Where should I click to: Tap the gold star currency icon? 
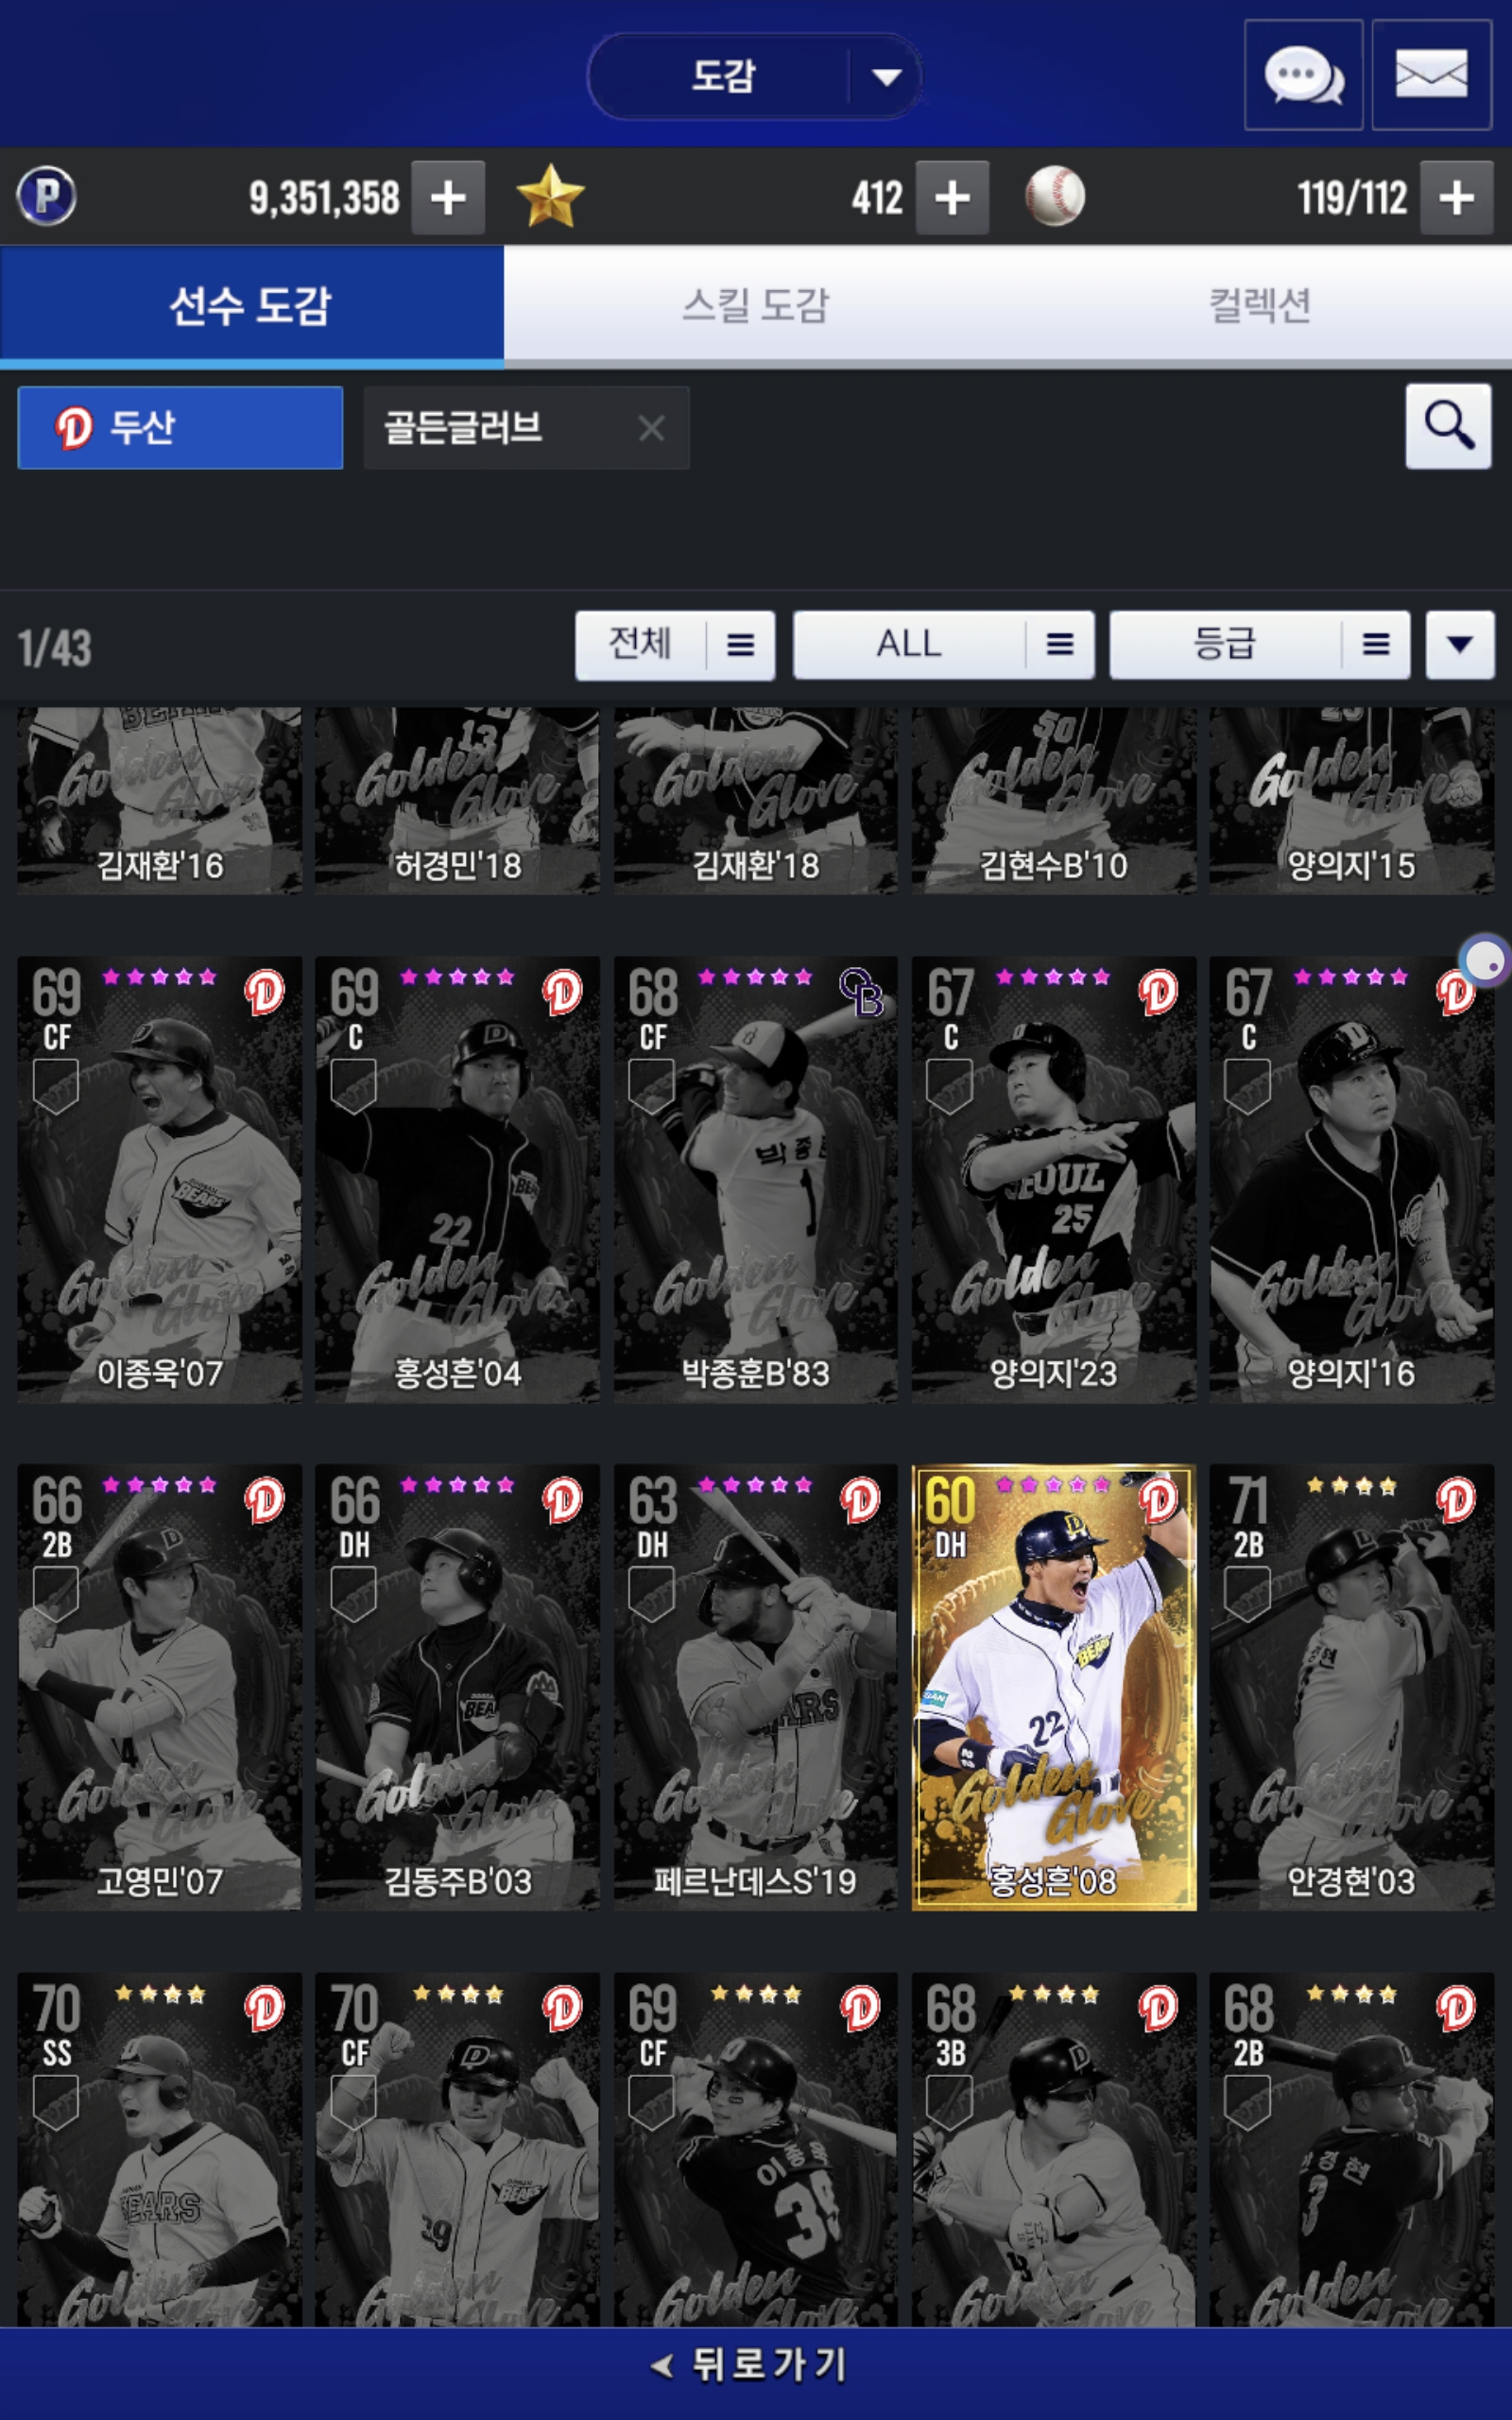550,197
